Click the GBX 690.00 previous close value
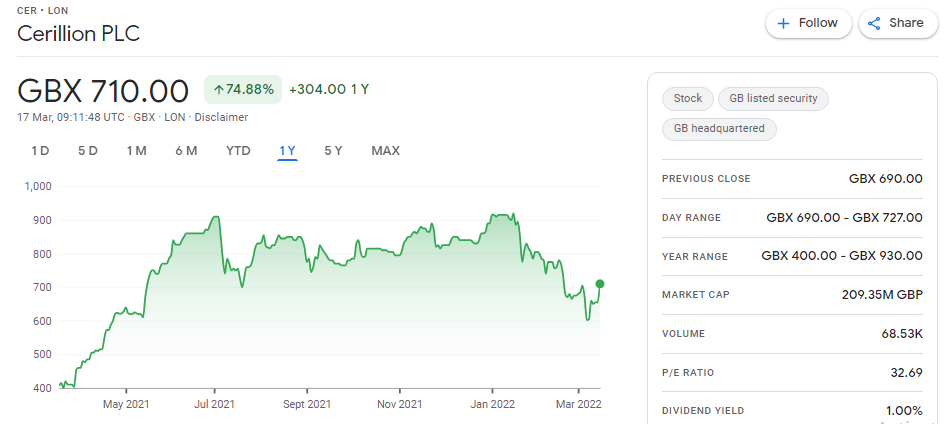The width and height of the screenshot is (945, 424). [x=885, y=179]
